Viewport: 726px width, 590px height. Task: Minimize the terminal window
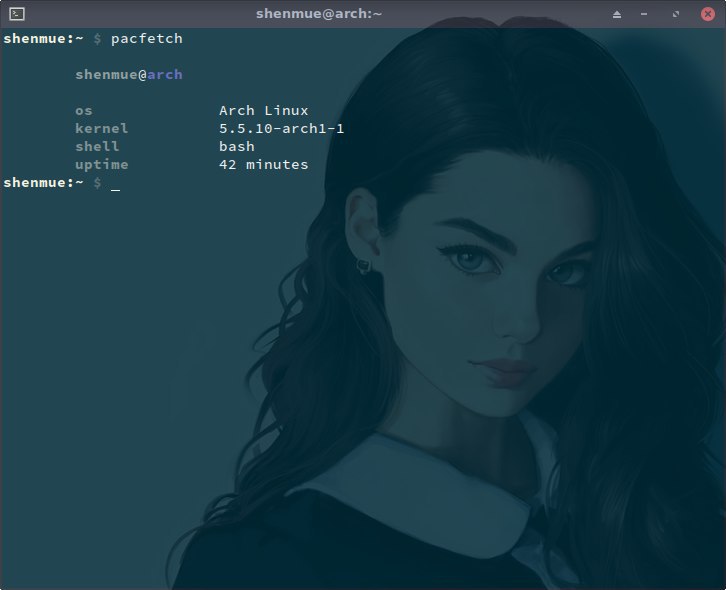(644, 14)
